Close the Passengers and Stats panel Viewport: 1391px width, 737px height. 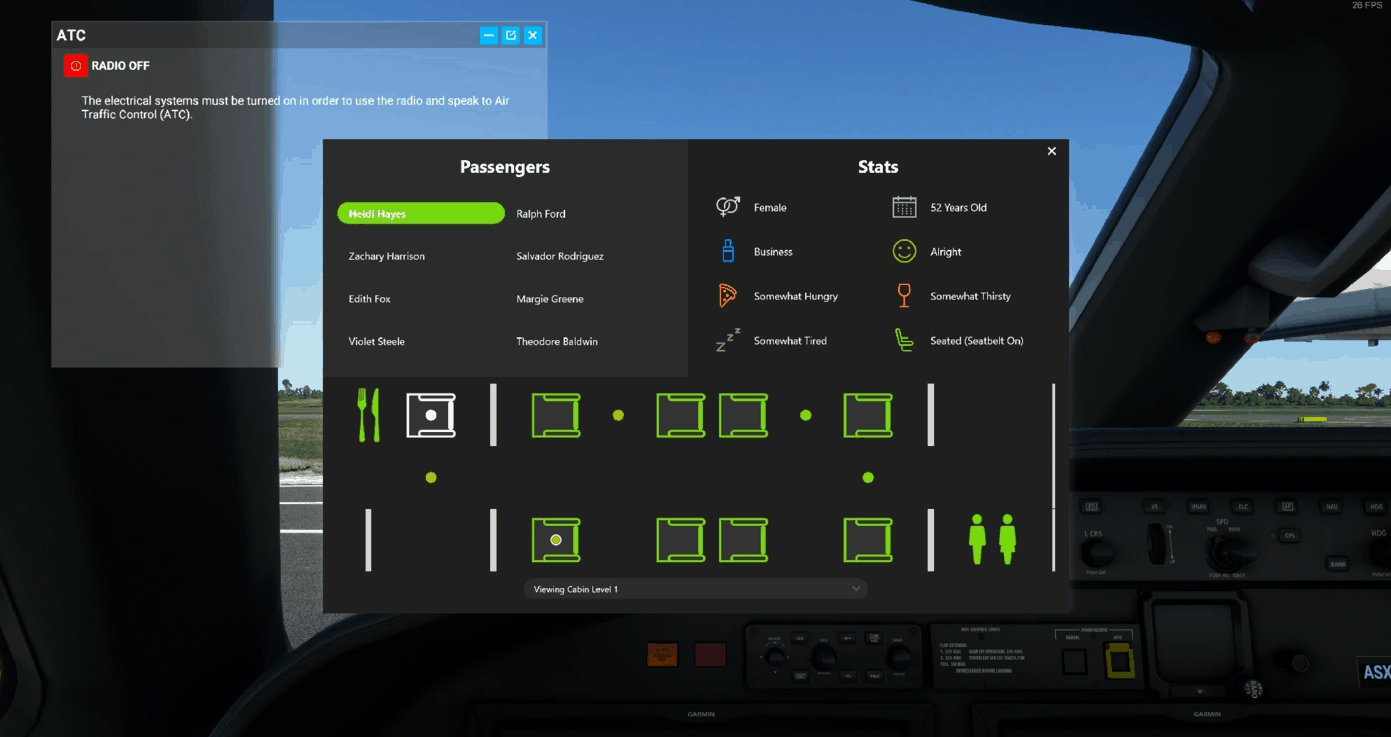(x=1051, y=151)
